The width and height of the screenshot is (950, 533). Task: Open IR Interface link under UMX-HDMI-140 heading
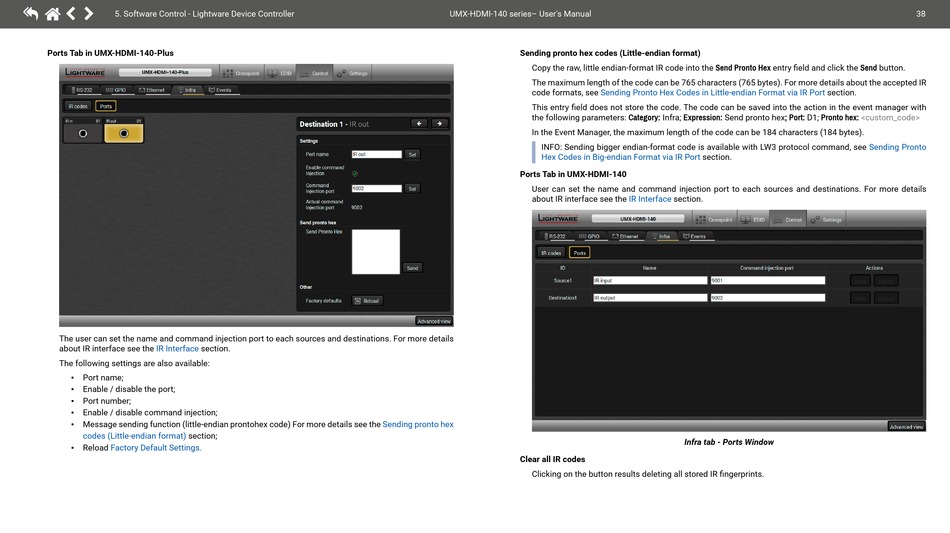point(649,199)
